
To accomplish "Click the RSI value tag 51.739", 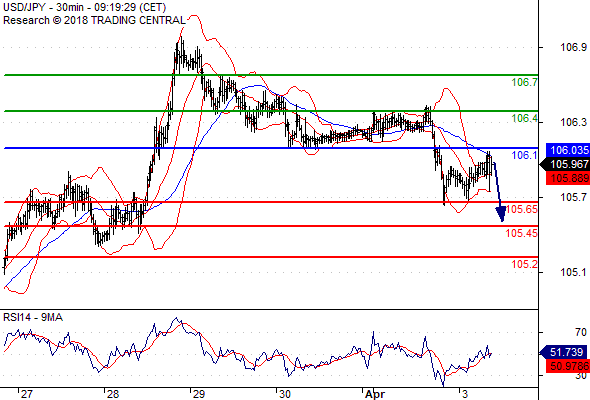I will pos(563,352).
